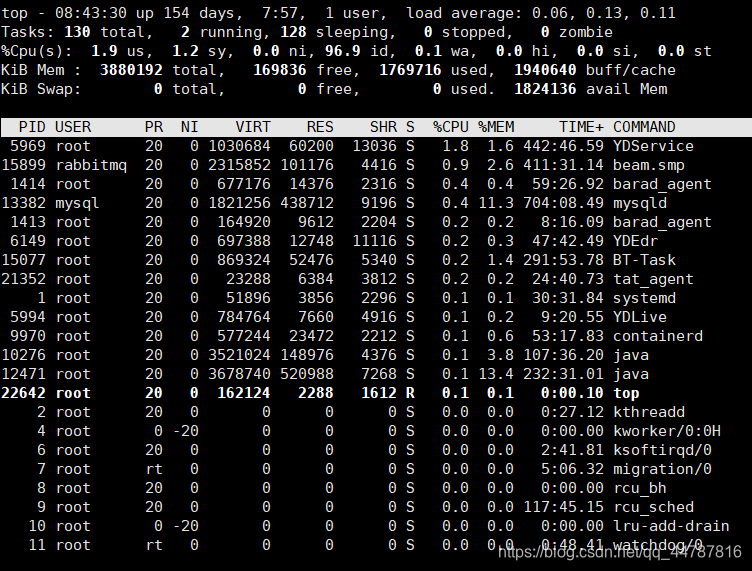Click the kworker/0:0H command
Image resolution: width=752 pixels, height=571 pixels.
[x=667, y=431]
